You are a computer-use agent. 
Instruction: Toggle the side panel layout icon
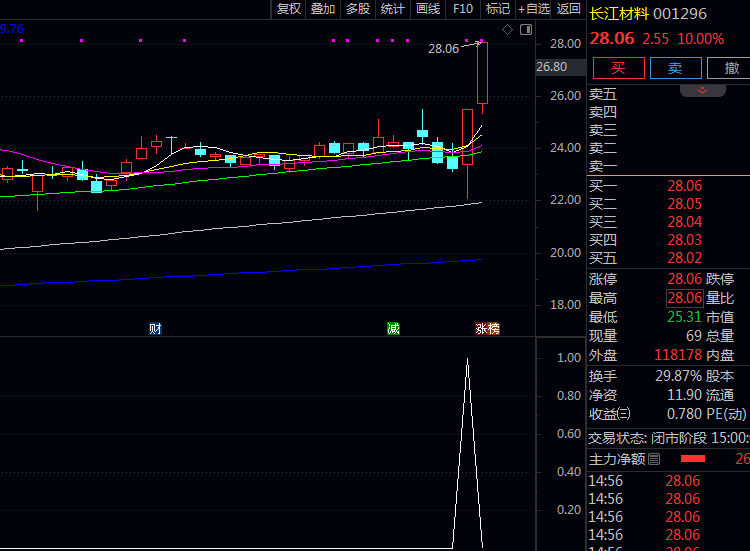pyautogui.click(x=526, y=30)
